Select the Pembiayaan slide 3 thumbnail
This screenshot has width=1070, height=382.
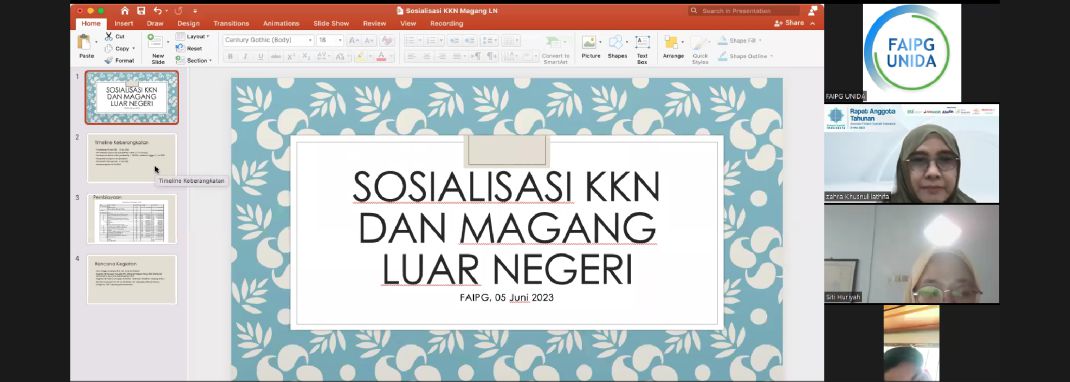(x=132, y=218)
